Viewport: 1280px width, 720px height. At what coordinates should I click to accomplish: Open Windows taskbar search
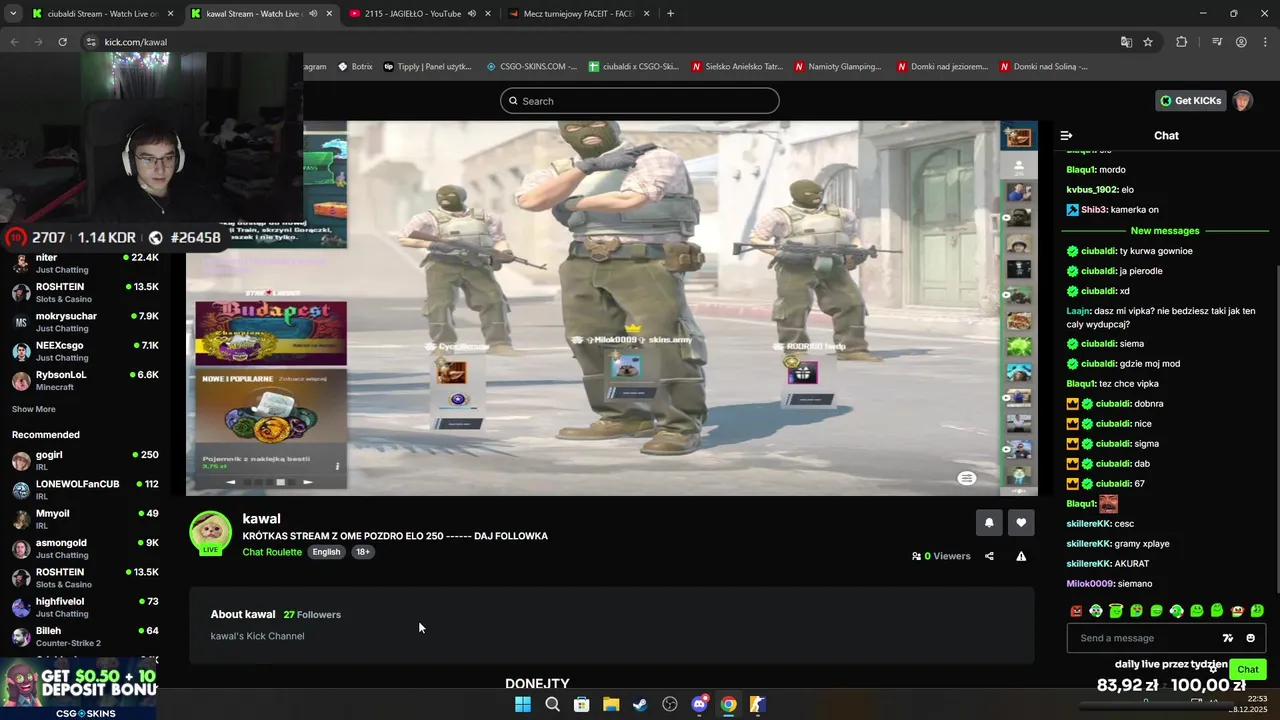tap(552, 704)
